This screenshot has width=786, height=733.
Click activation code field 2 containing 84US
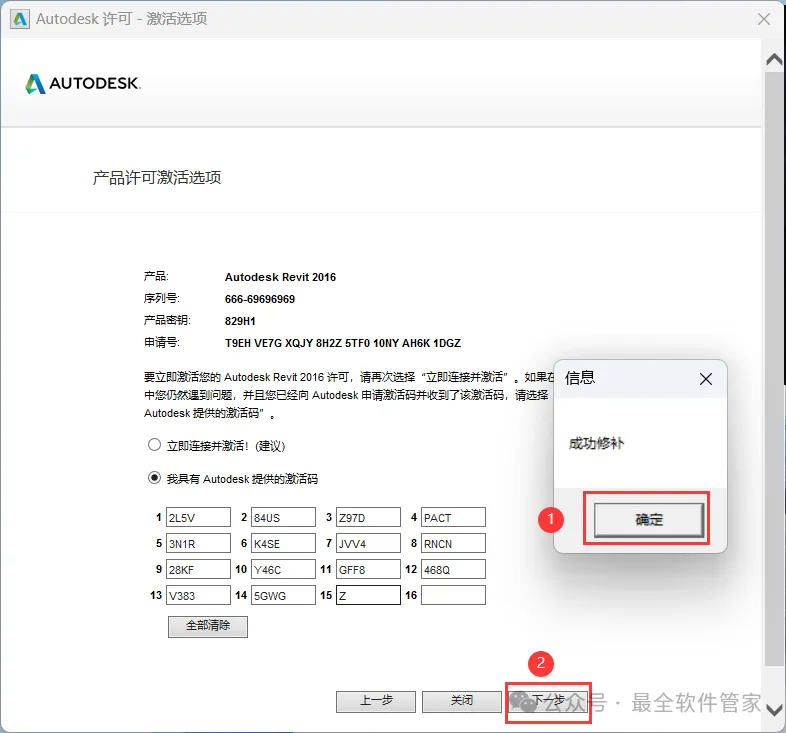point(283,517)
